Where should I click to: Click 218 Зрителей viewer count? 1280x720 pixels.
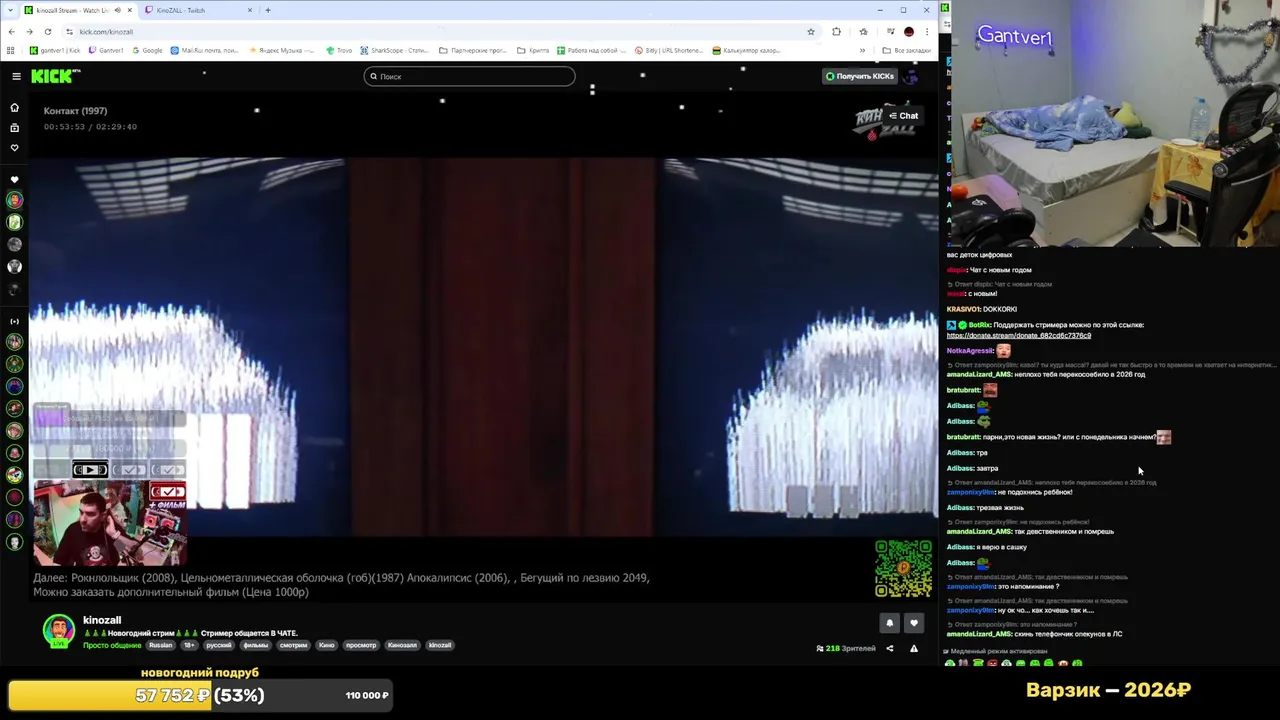(846, 648)
